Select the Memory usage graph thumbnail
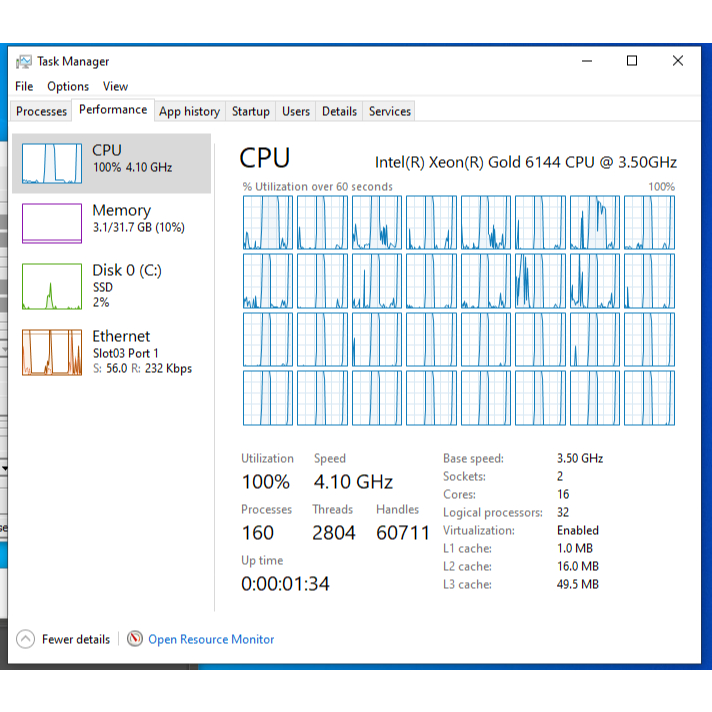The image size is (712, 712). tap(52, 223)
